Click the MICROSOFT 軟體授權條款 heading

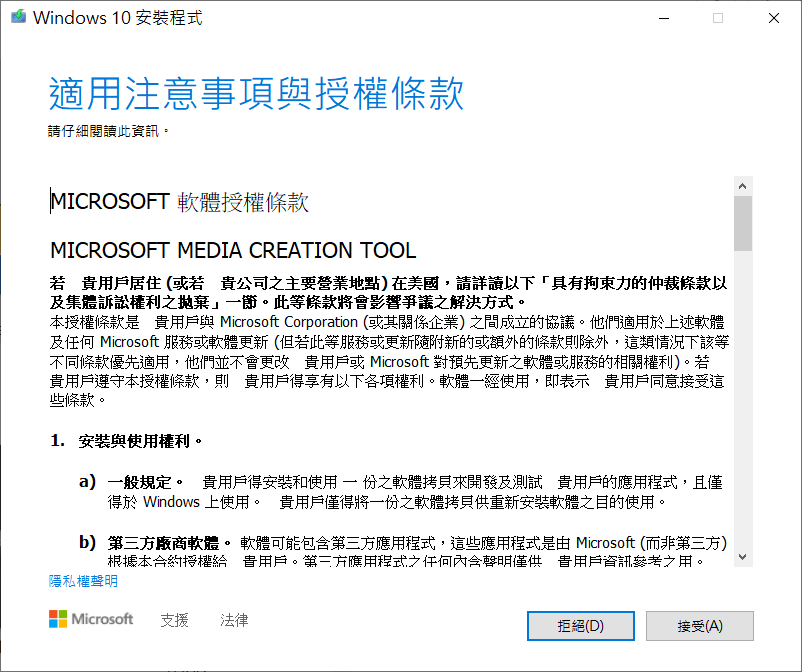coord(180,202)
